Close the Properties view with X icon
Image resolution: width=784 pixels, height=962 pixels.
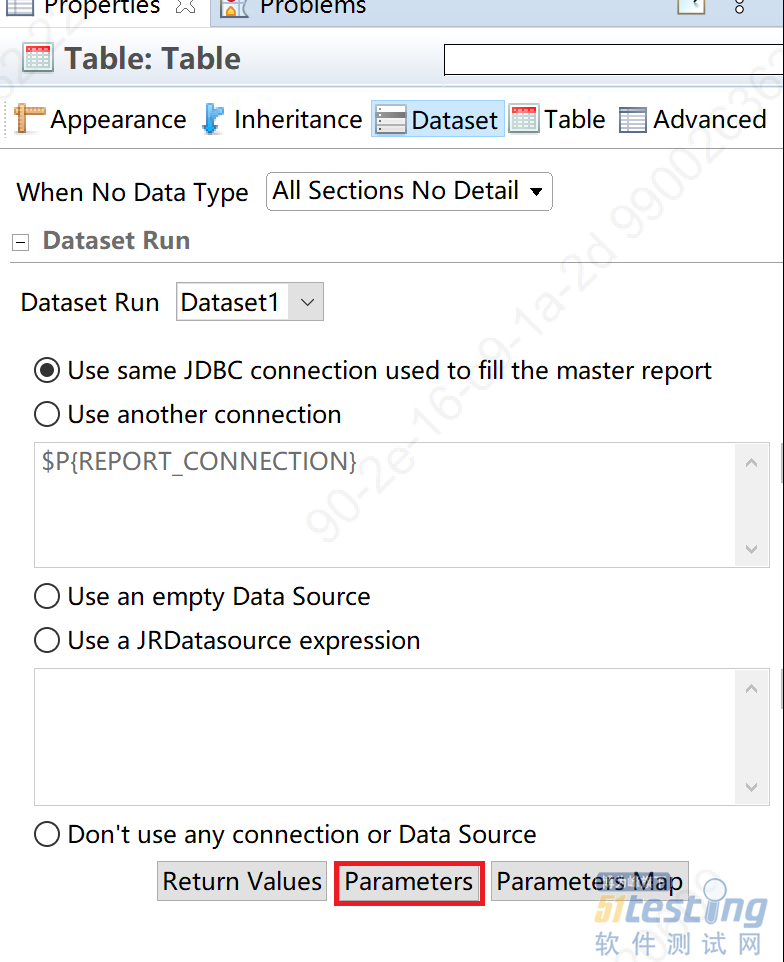185,6
